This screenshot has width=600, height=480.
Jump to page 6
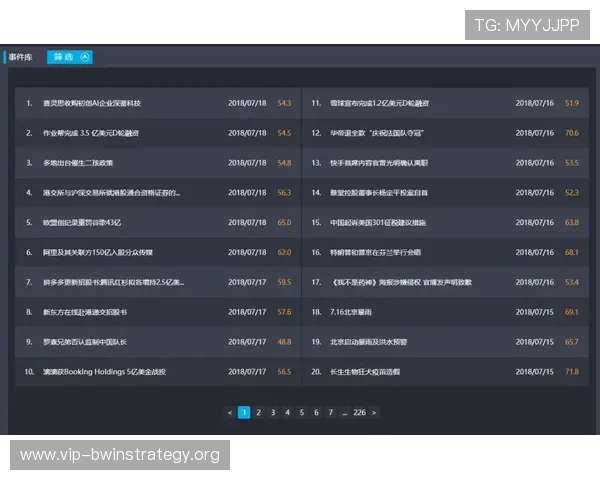(x=316, y=413)
